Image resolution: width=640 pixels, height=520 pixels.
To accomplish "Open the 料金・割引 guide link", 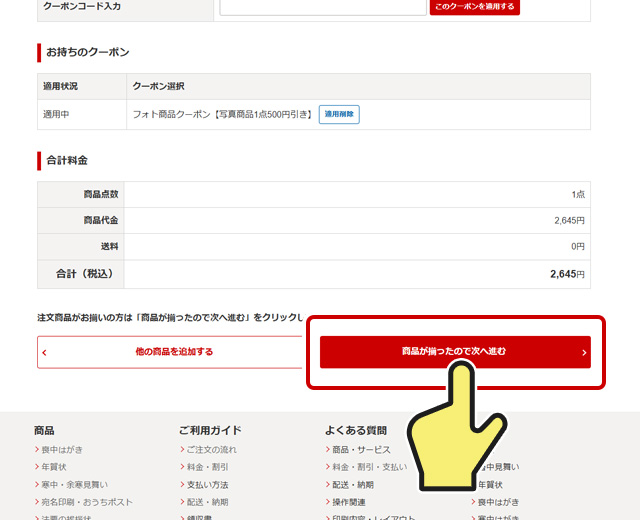I will click(207, 467).
